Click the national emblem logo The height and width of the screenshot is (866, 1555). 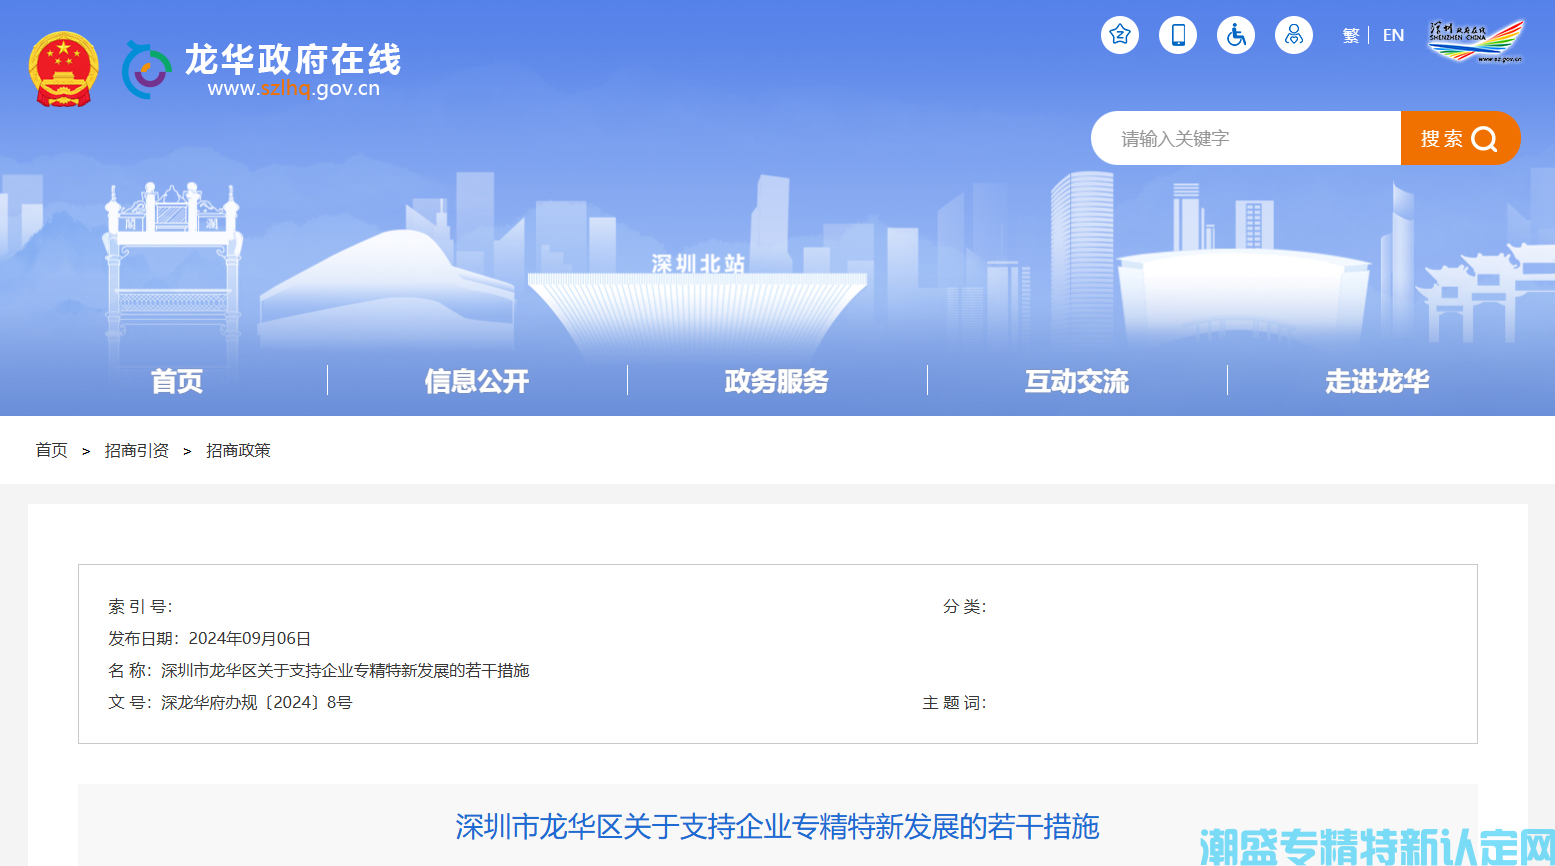[x=64, y=69]
